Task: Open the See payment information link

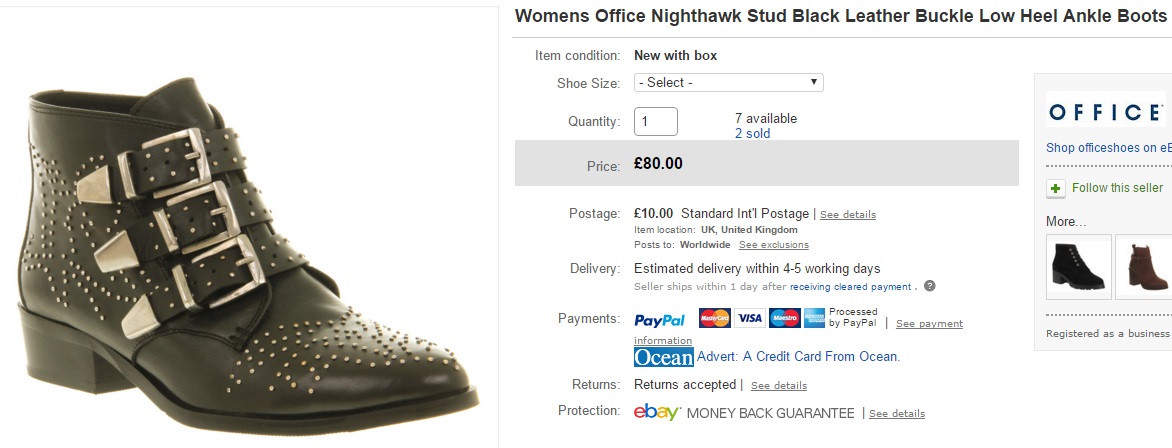Action: [929, 324]
